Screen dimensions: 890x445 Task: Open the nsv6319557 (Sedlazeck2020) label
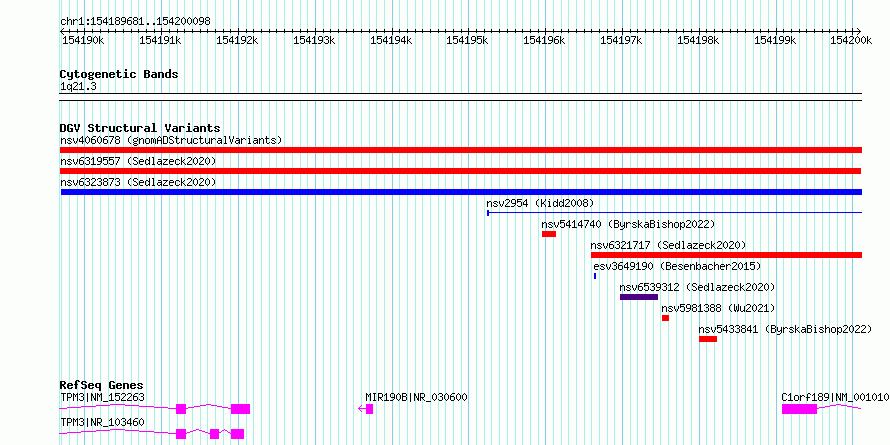click(138, 161)
